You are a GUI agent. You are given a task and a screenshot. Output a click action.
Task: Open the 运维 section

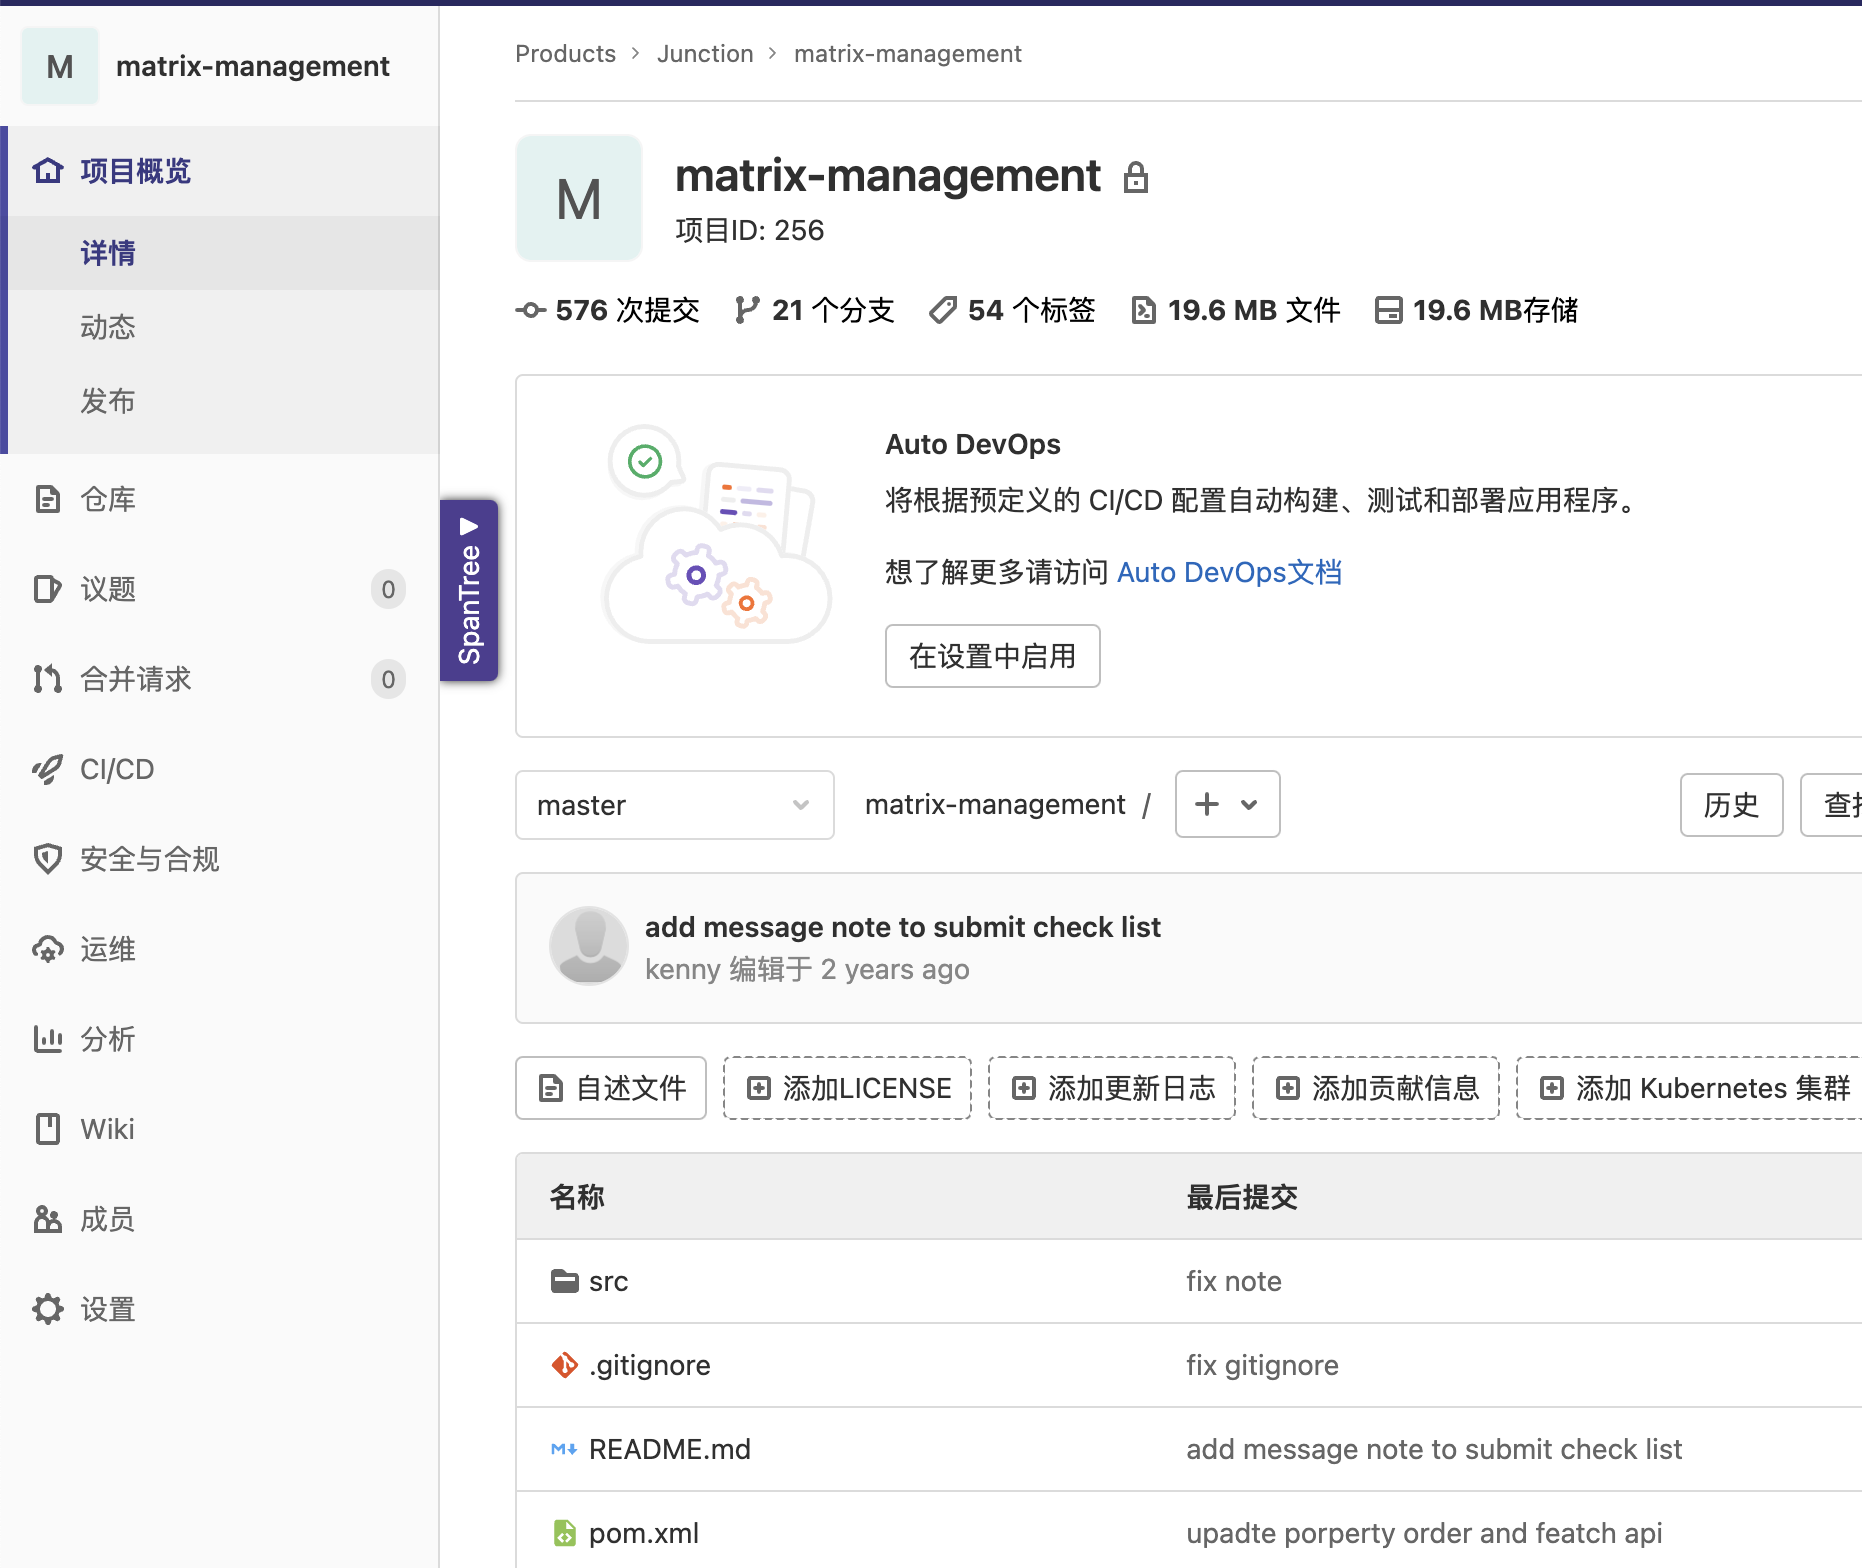point(107,949)
